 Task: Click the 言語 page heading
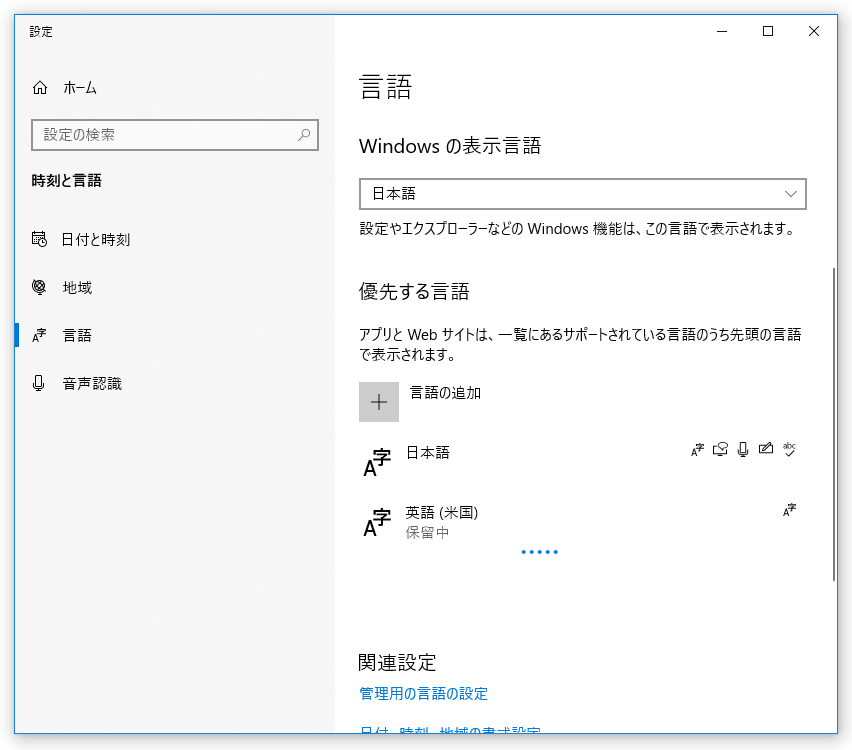[385, 87]
